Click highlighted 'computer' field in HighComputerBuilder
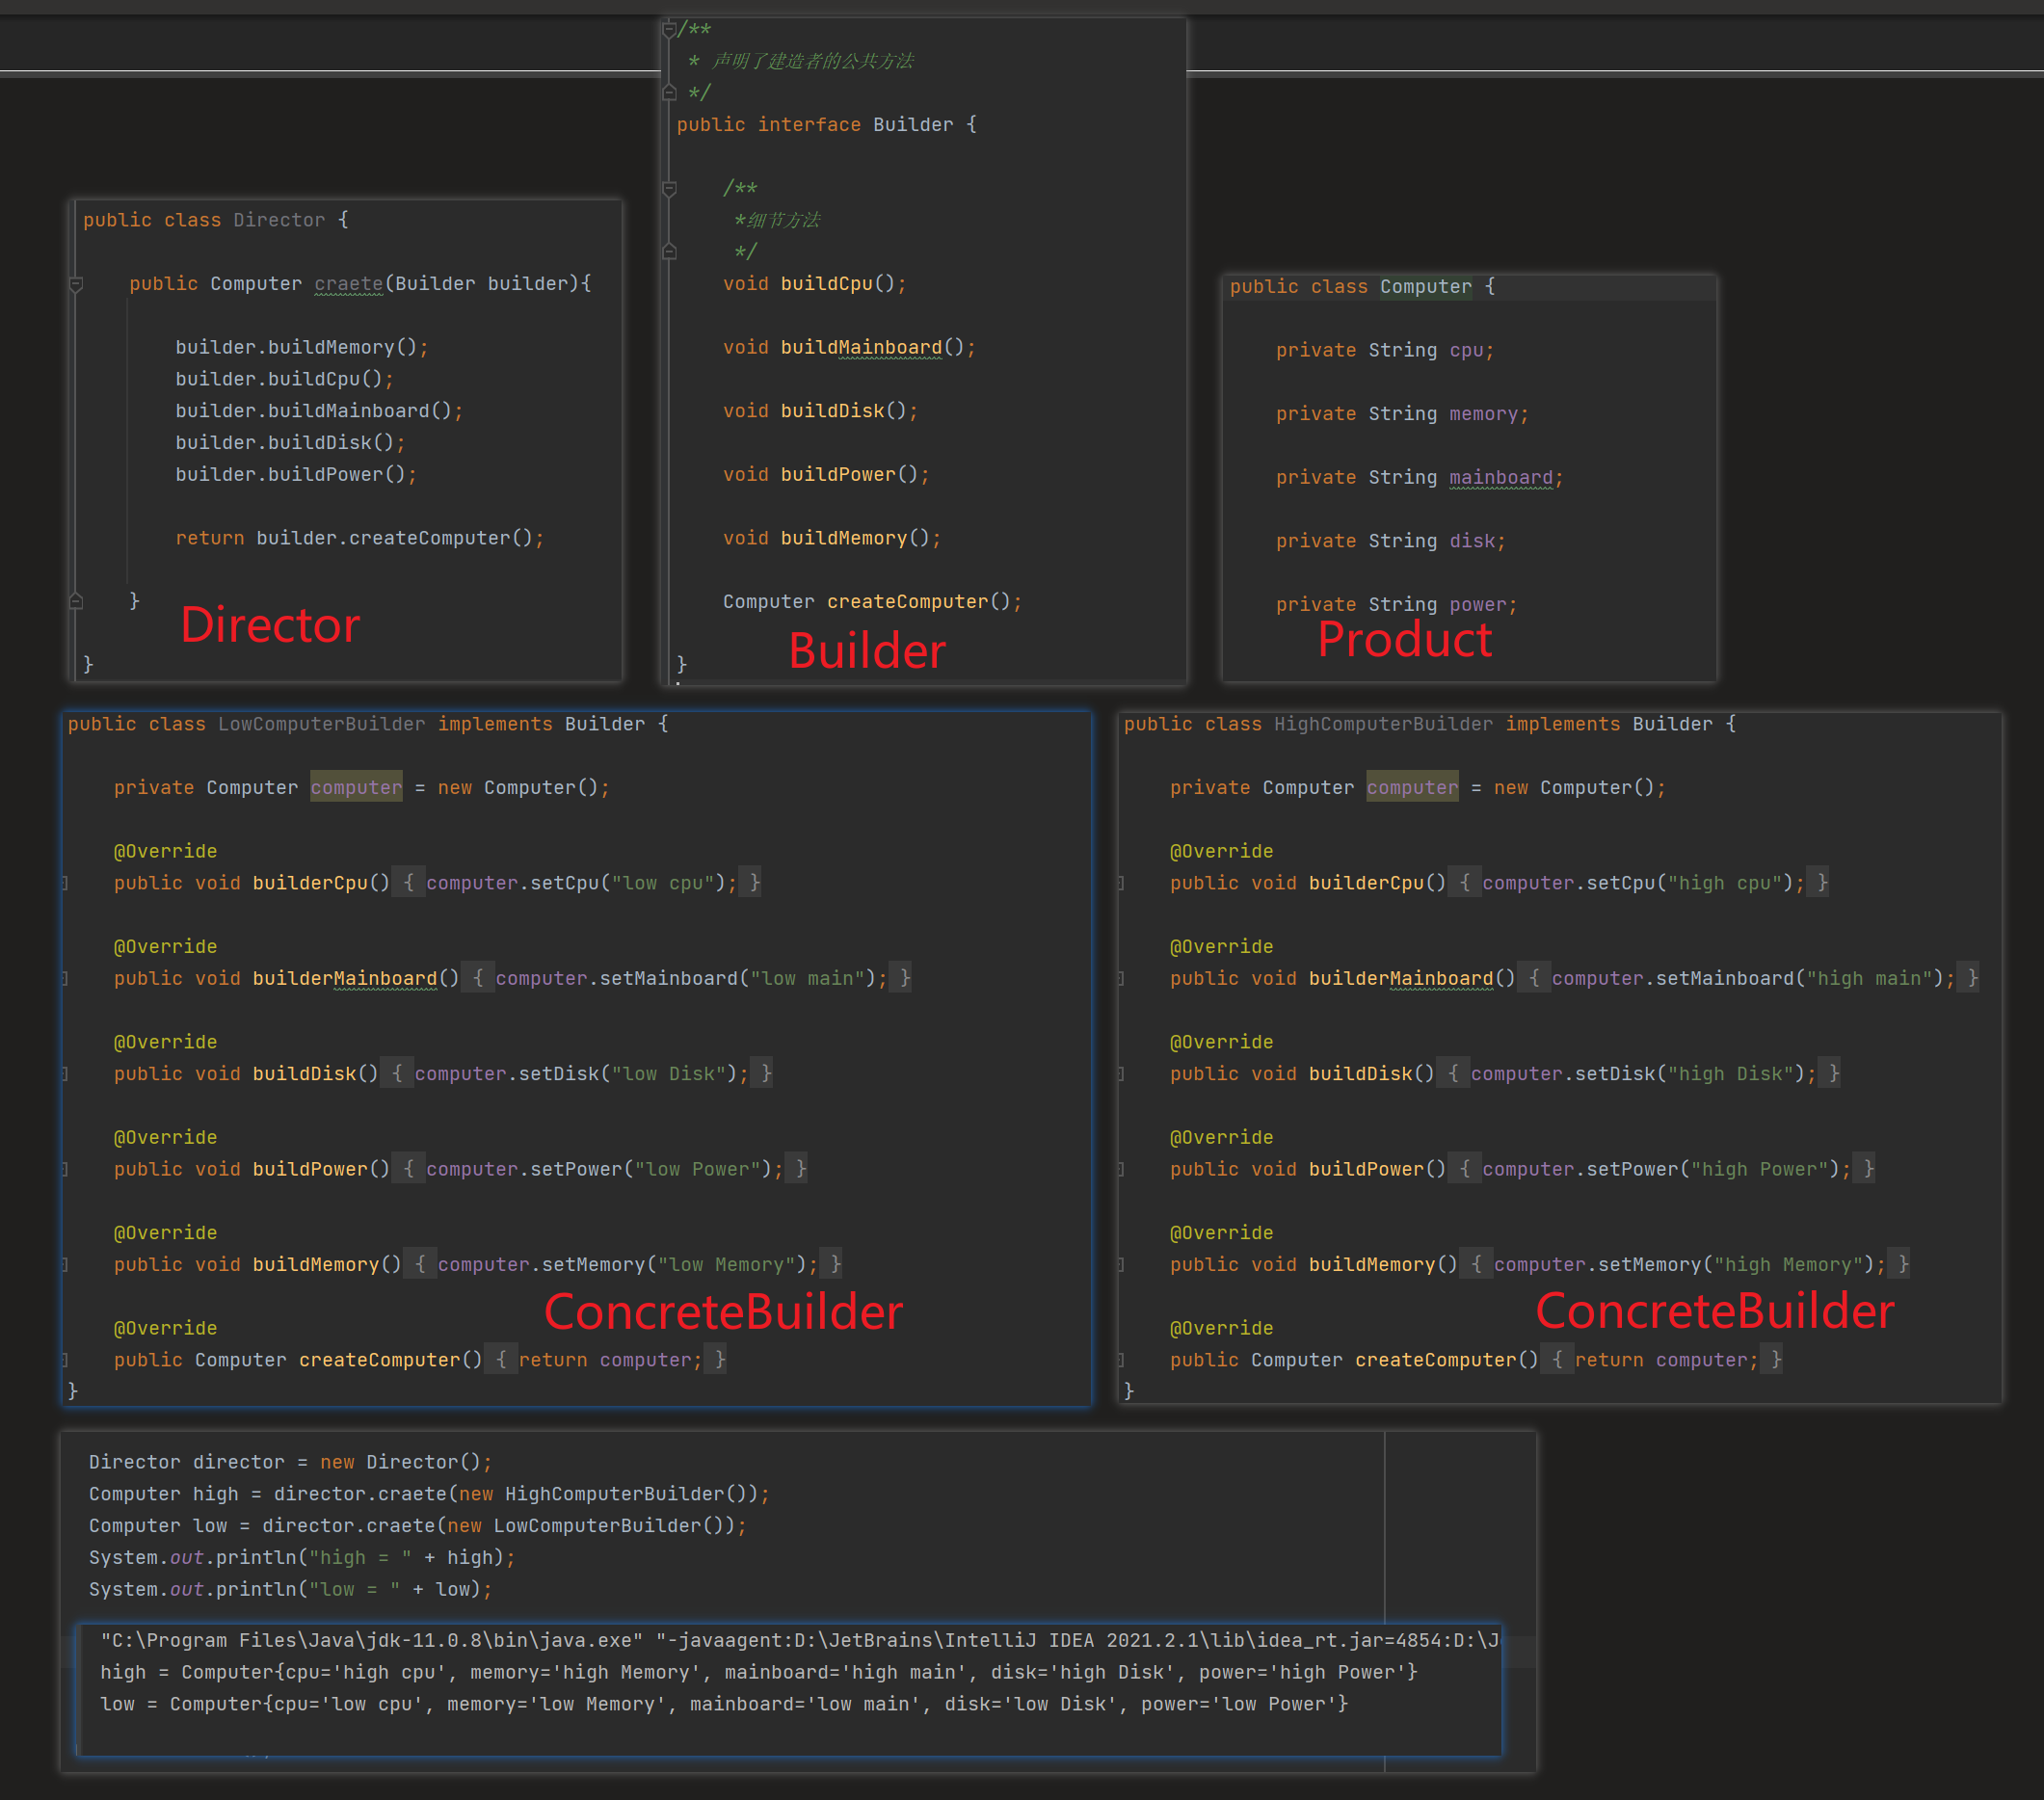The height and width of the screenshot is (1800, 2044). pos(1413,788)
